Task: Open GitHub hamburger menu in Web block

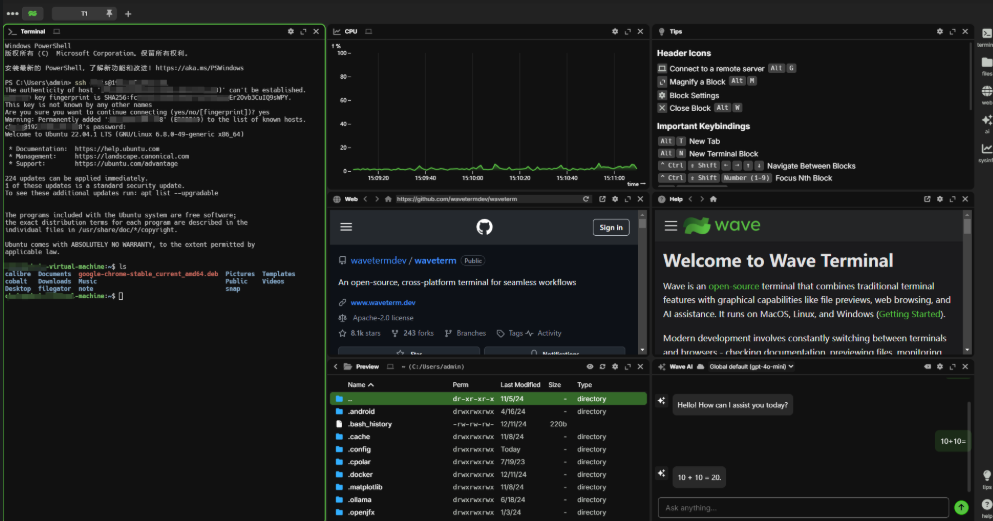Action: coord(346,227)
